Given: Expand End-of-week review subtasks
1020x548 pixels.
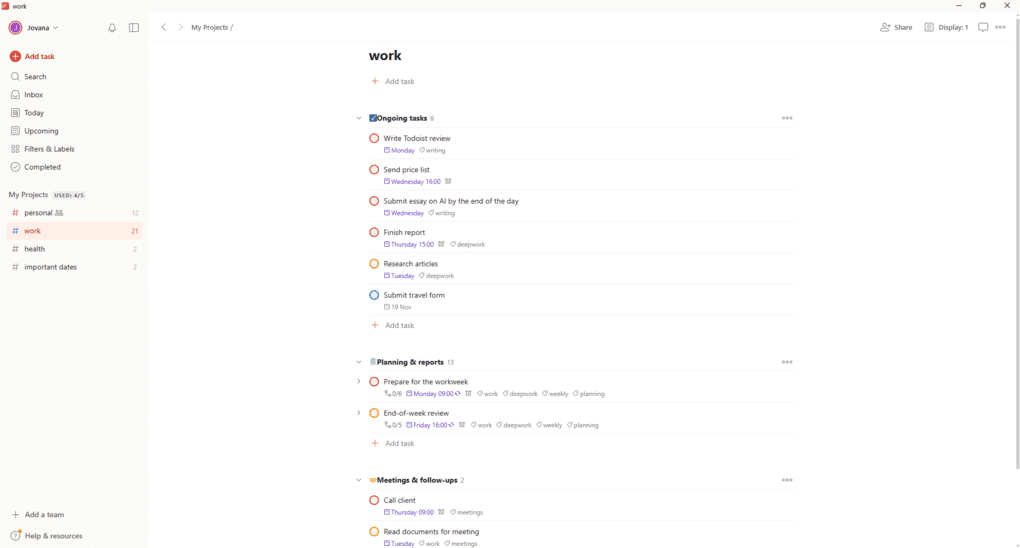Looking at the screenshot, I should (358, 413).
